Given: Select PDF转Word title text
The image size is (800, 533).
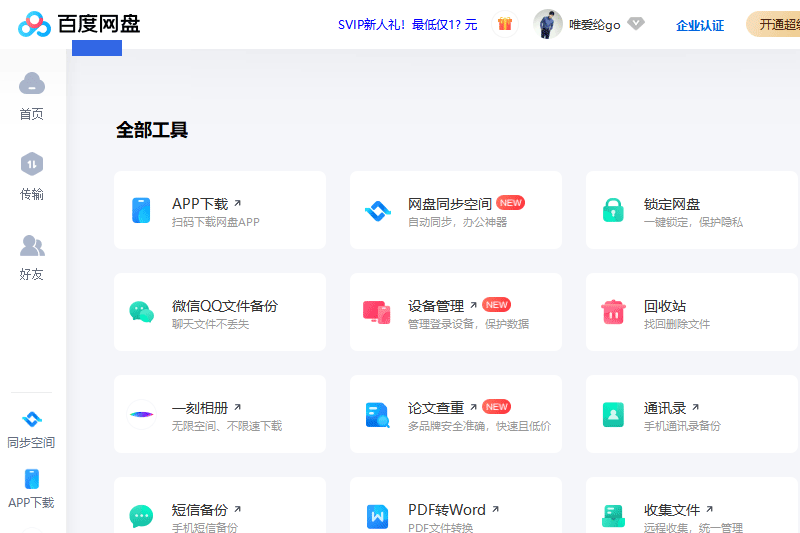Looking at the screenshot, I should pos(446,510).
